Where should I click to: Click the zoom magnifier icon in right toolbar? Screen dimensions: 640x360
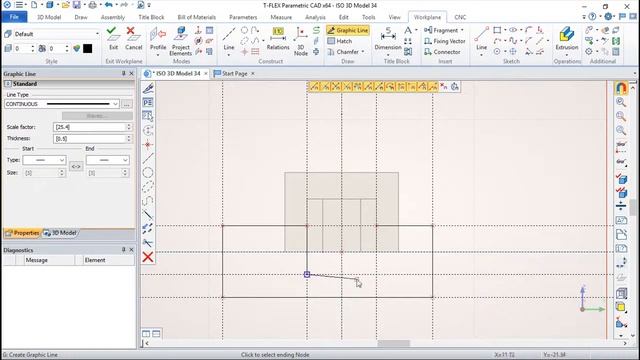[x=621, y=102]
